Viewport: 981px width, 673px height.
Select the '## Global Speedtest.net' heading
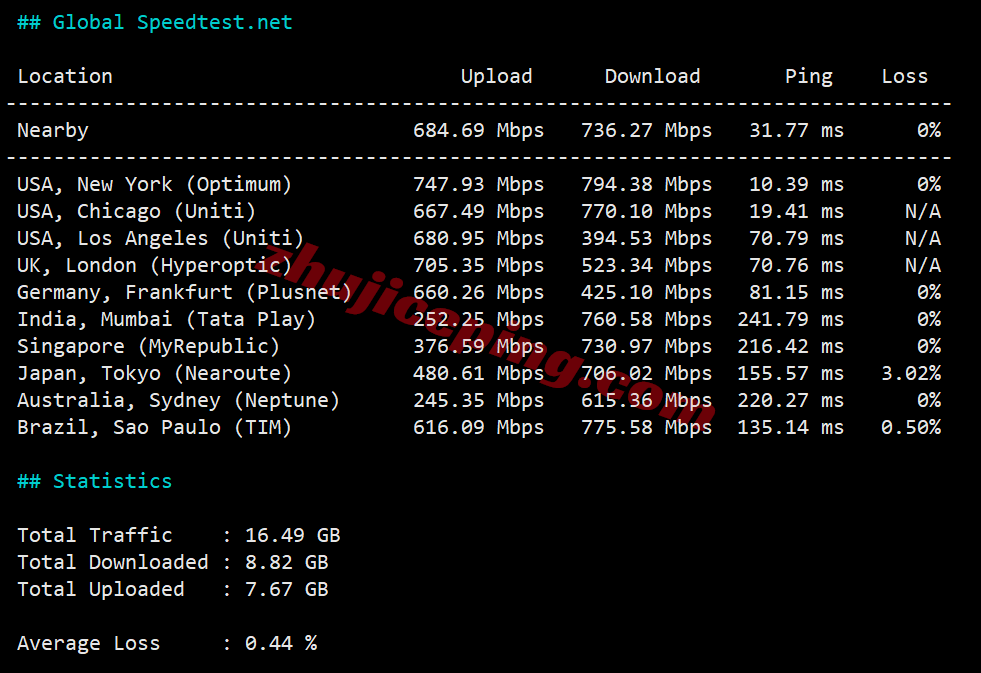click(155, 23)
